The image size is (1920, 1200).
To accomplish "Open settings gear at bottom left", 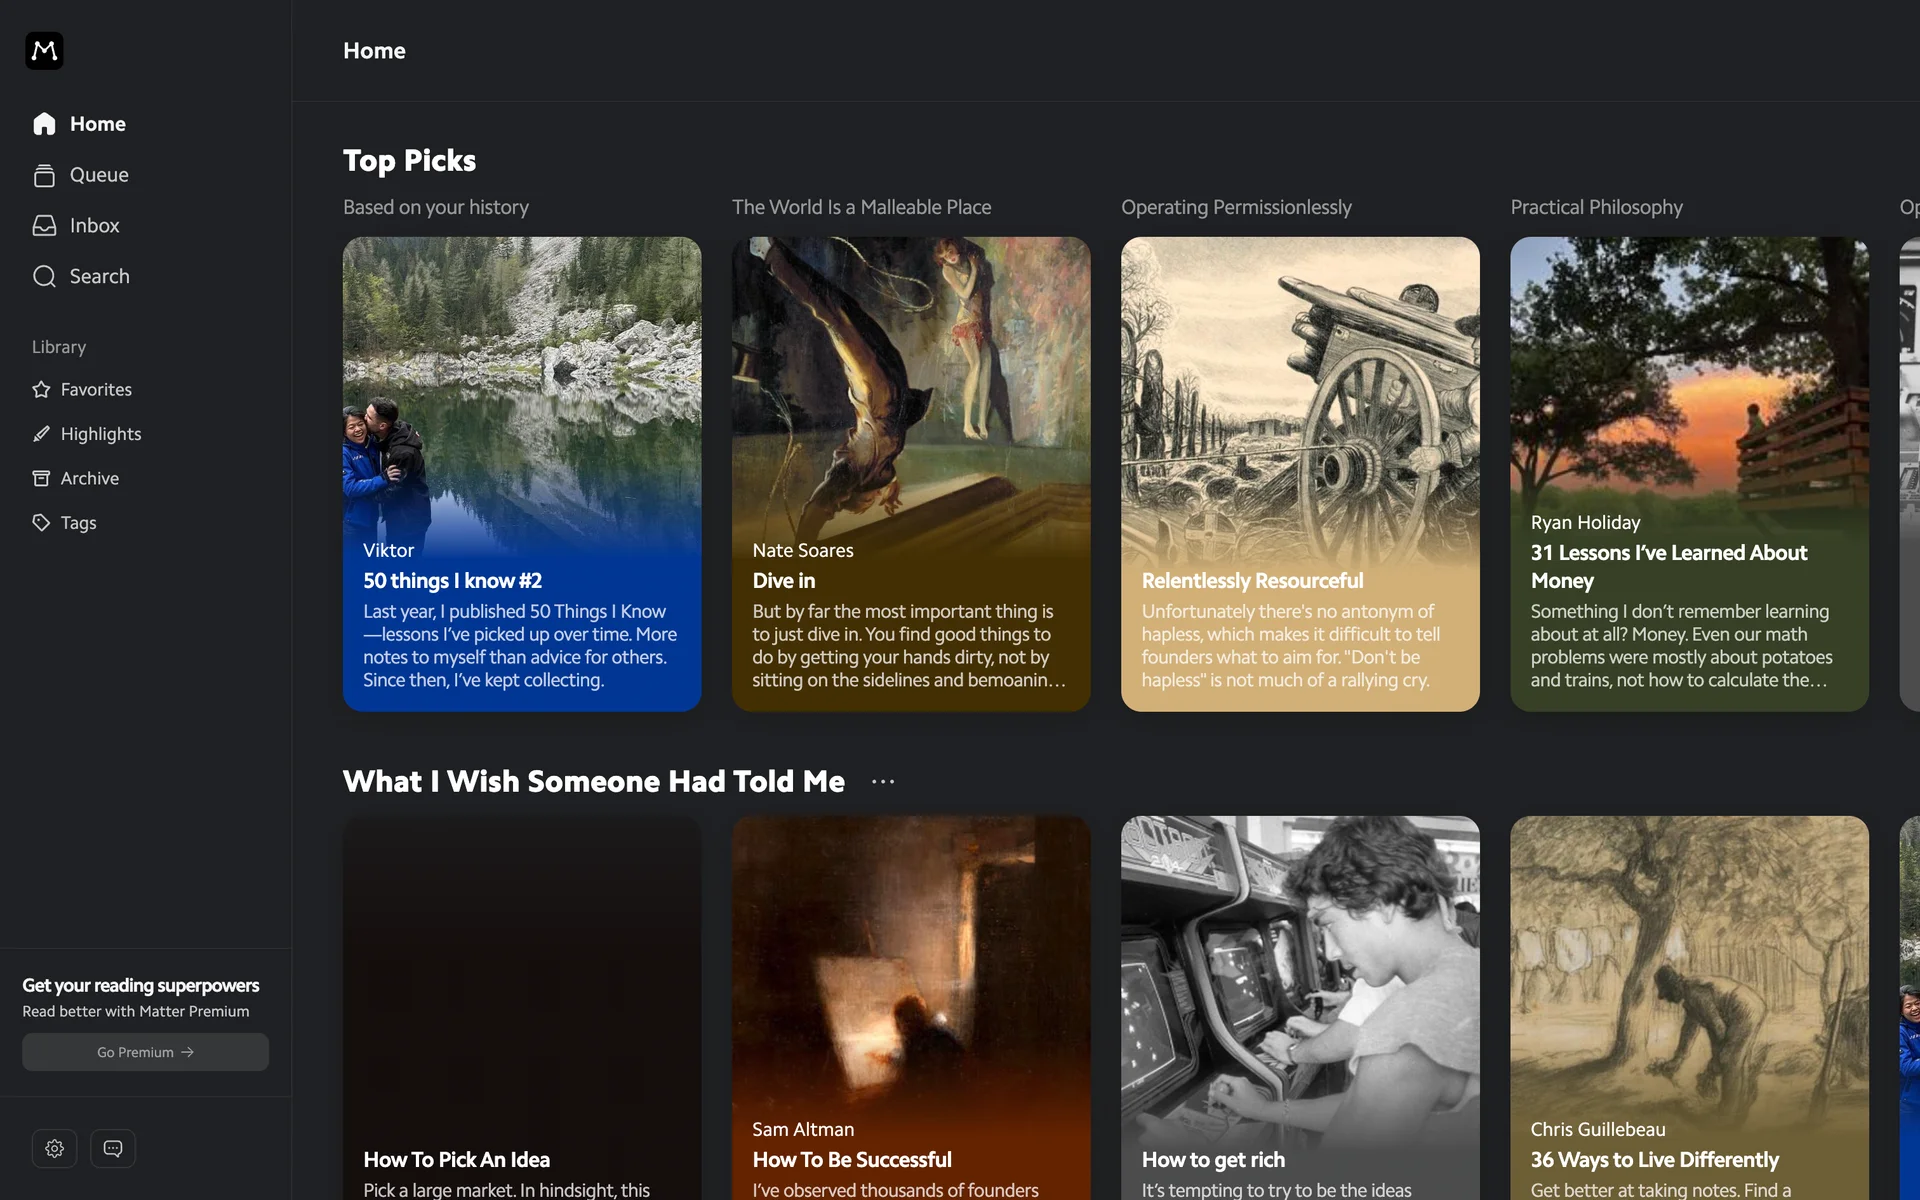I will coord(55,1148).
